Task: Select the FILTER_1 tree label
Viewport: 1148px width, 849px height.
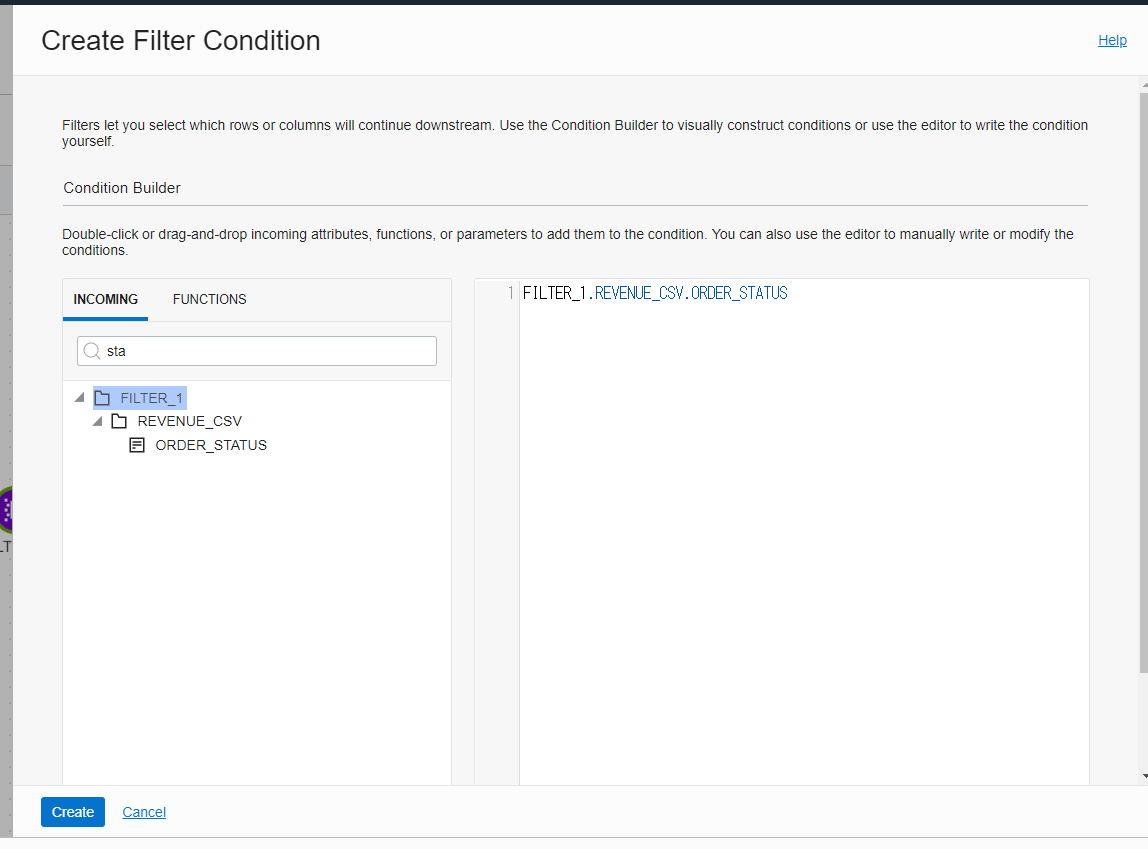Action: pyautogui.click(x=152, y=398)
